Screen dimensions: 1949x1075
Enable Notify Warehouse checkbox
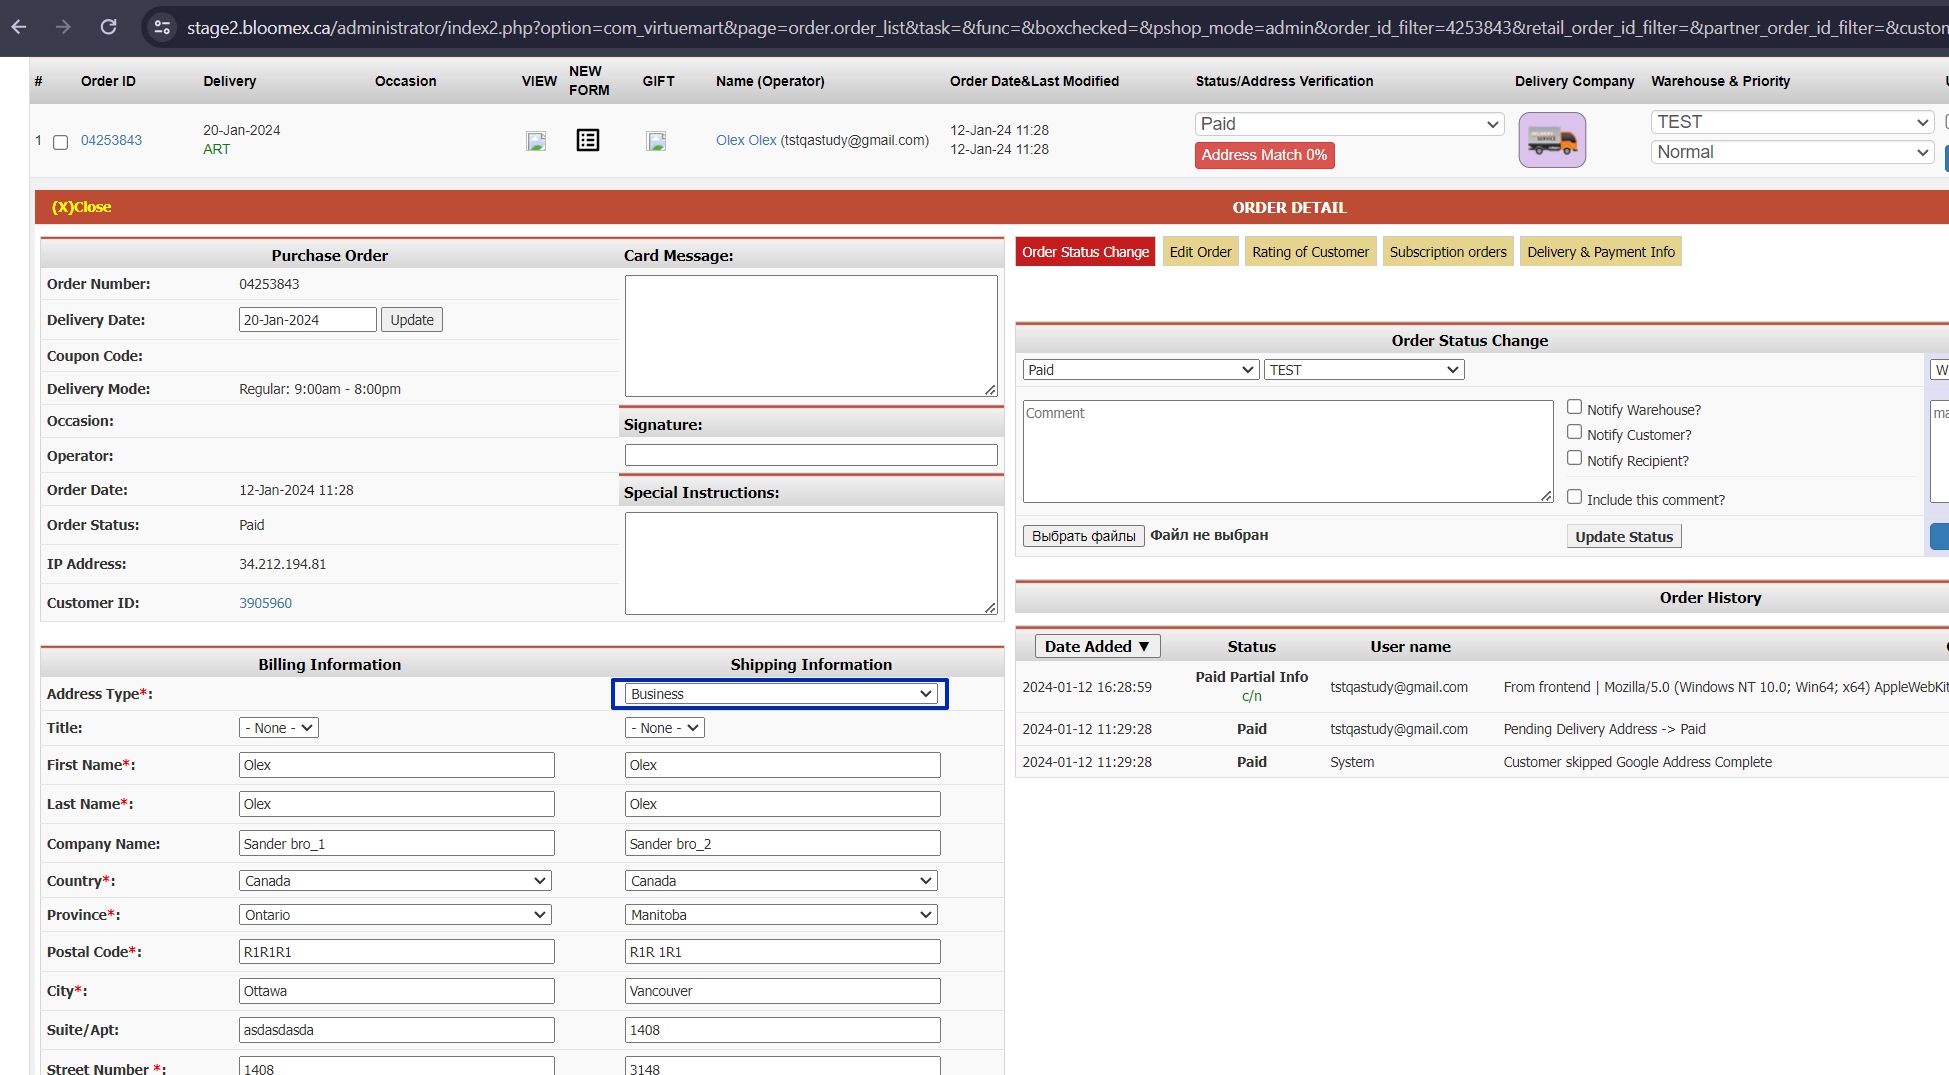coord(1574,407)
